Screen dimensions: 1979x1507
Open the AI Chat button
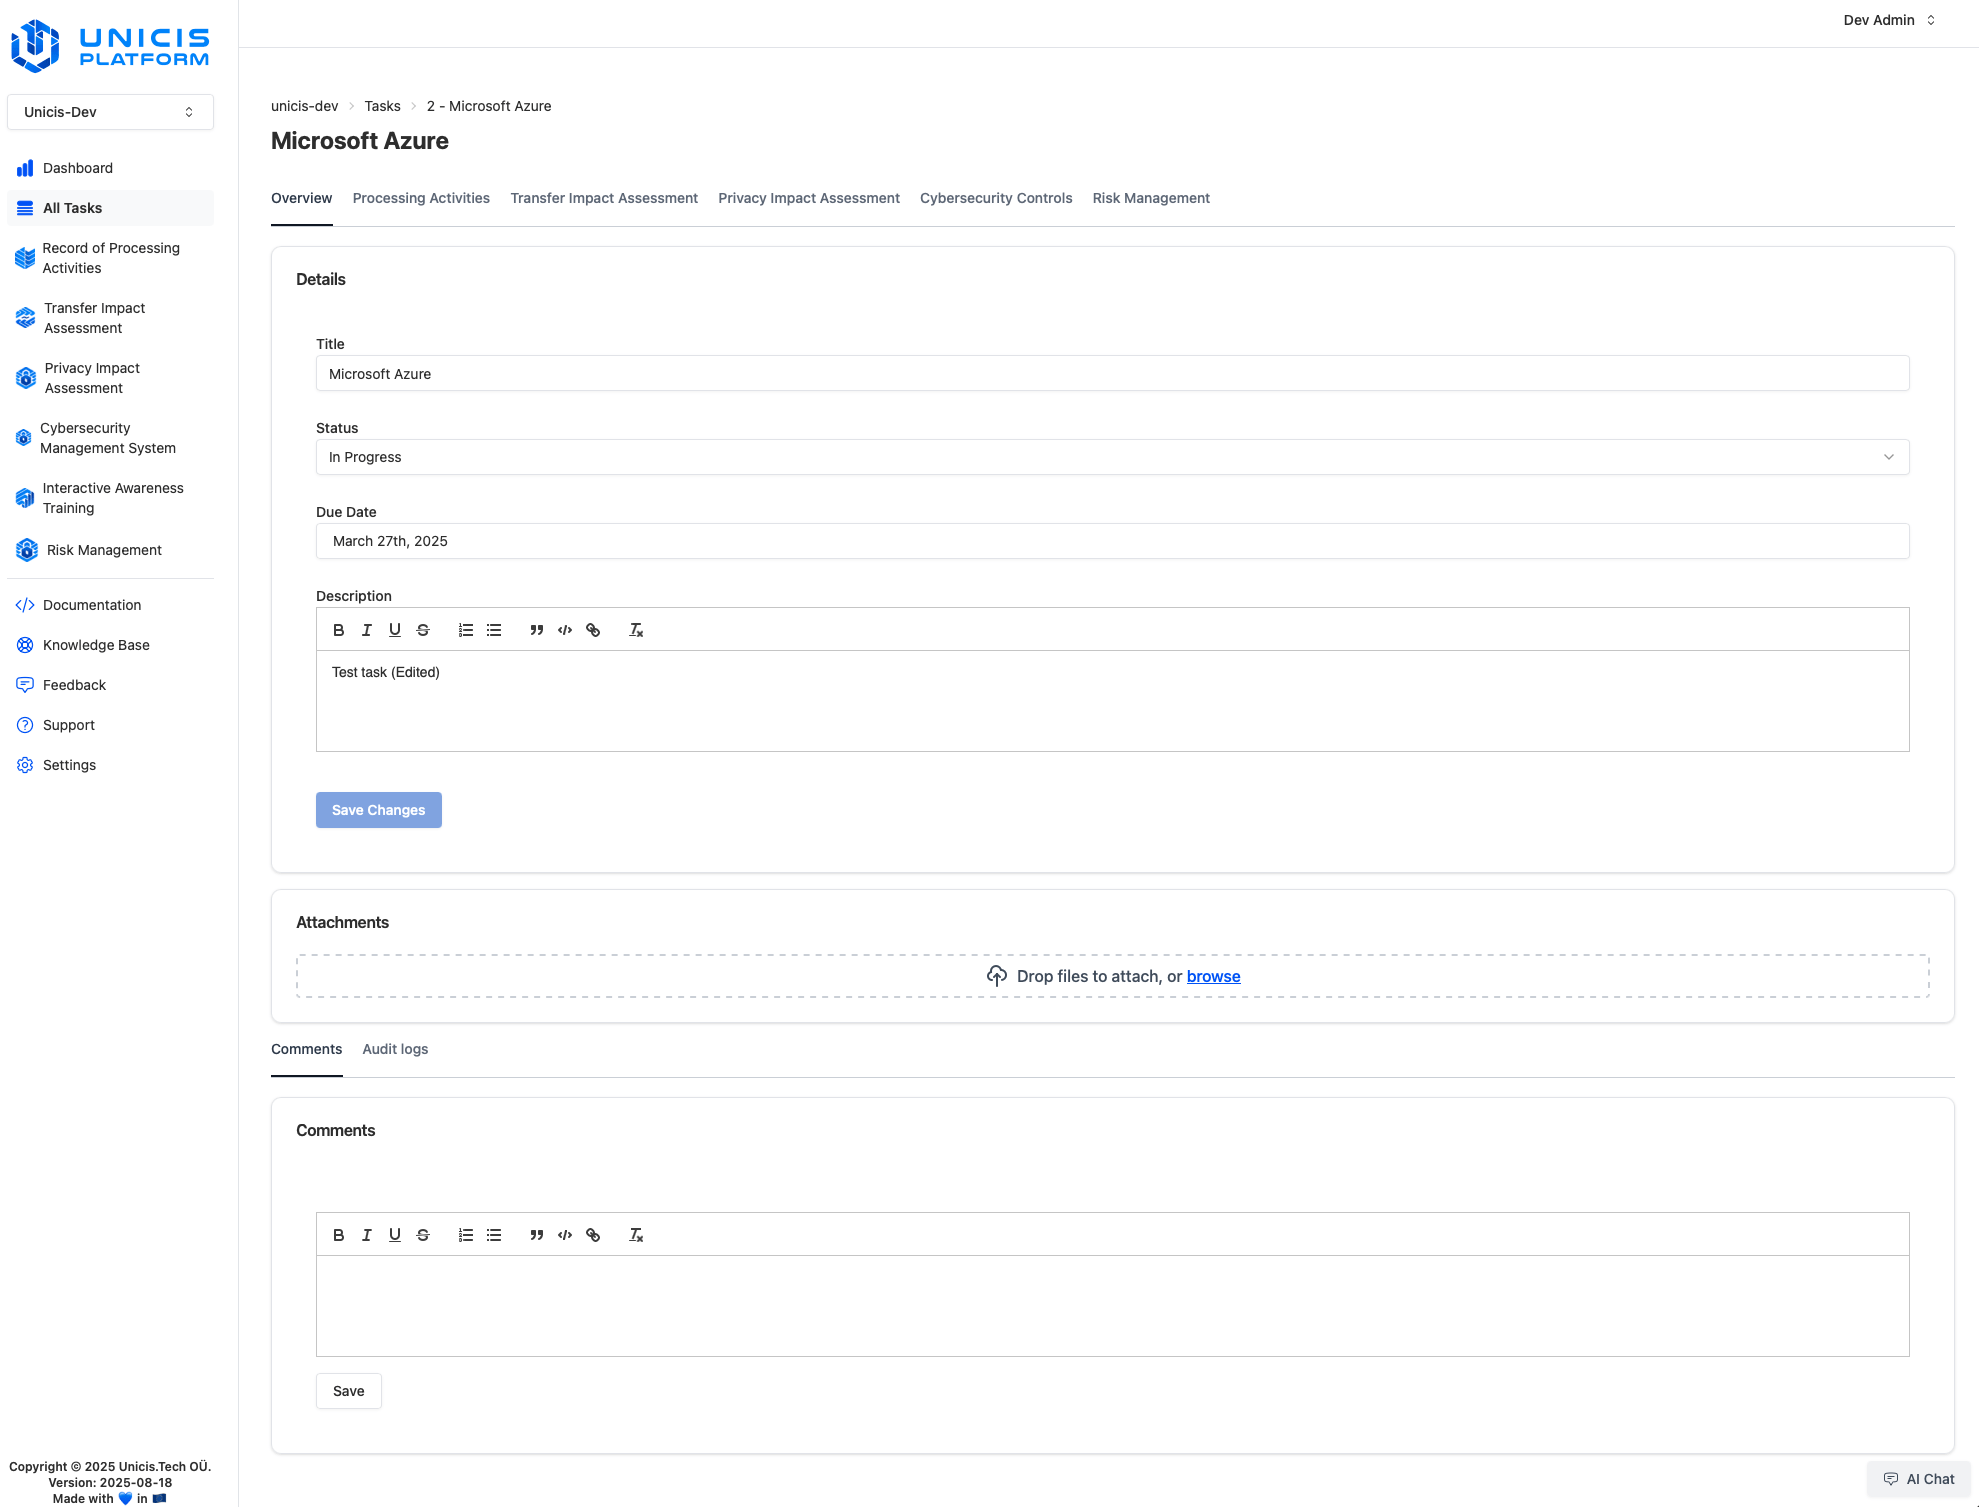point(1918,1479)
